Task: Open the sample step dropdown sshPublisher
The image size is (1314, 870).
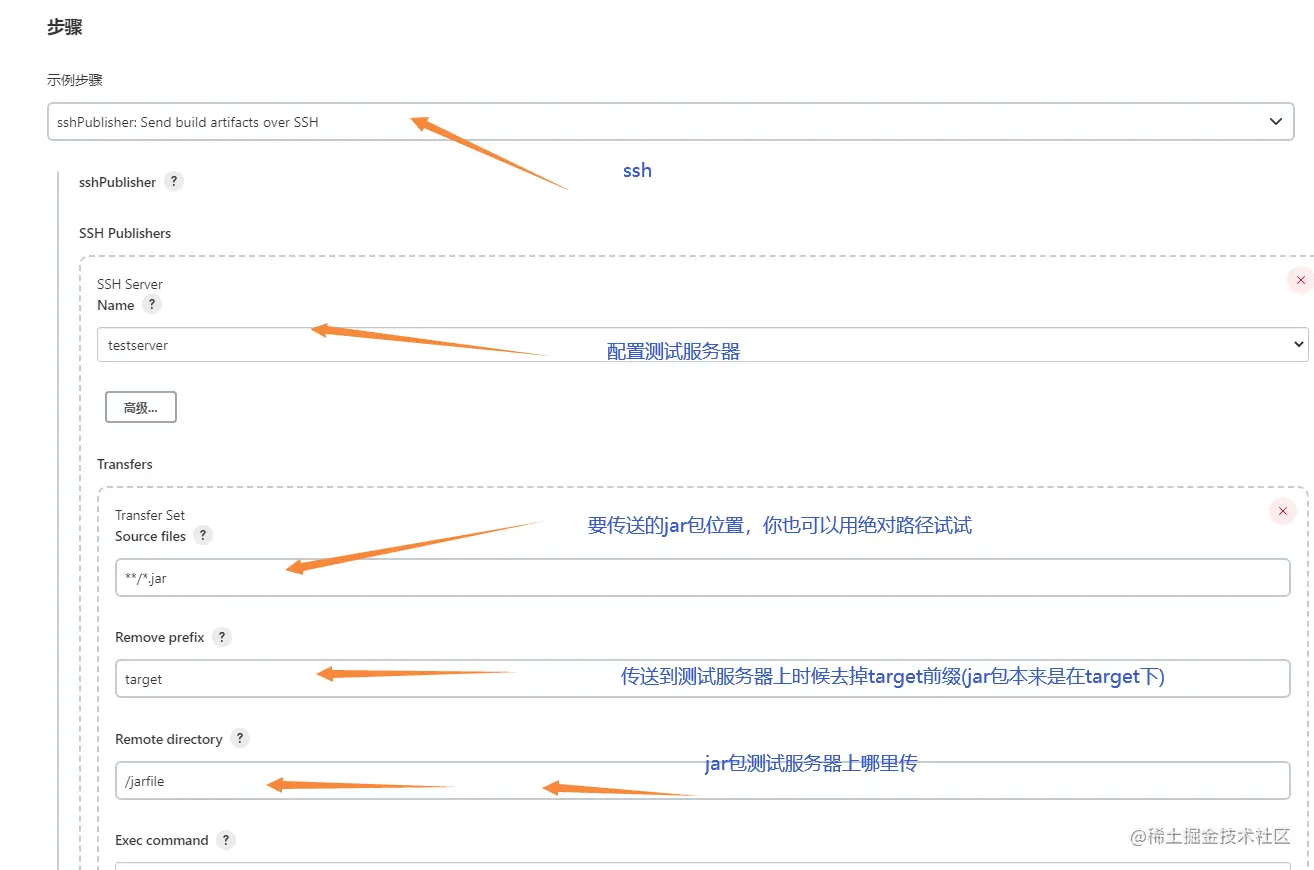Action: [670, 122]
